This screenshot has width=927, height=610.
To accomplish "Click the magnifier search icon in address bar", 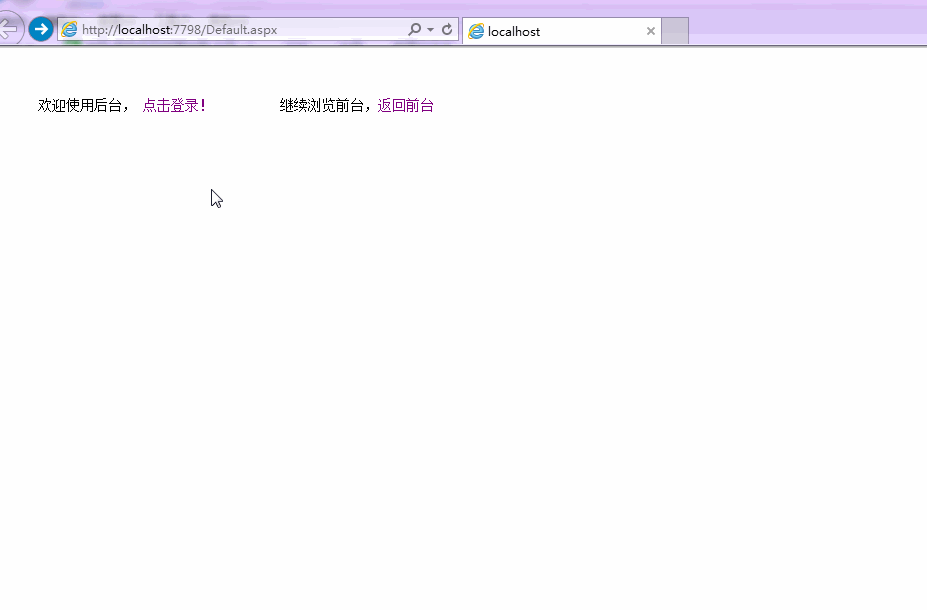I will point(414,30).
